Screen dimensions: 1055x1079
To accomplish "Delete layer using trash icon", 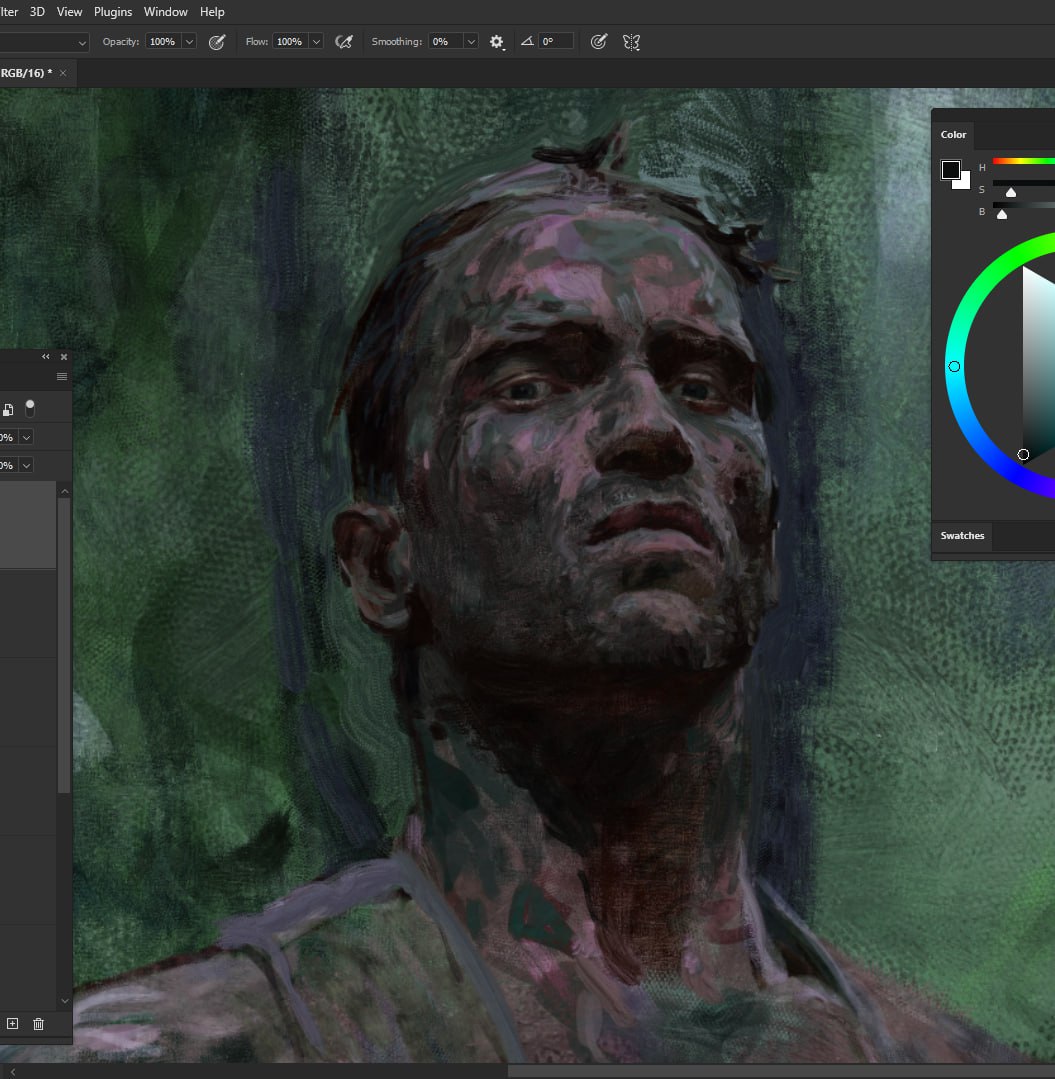I will (39, 1024).
